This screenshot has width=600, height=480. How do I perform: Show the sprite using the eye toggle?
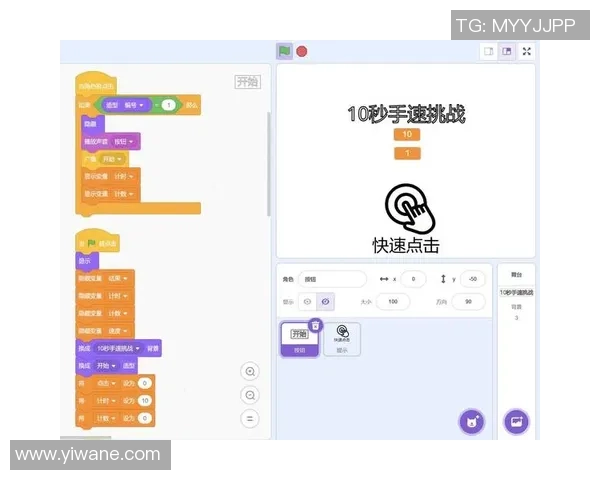tap(307, 302)
